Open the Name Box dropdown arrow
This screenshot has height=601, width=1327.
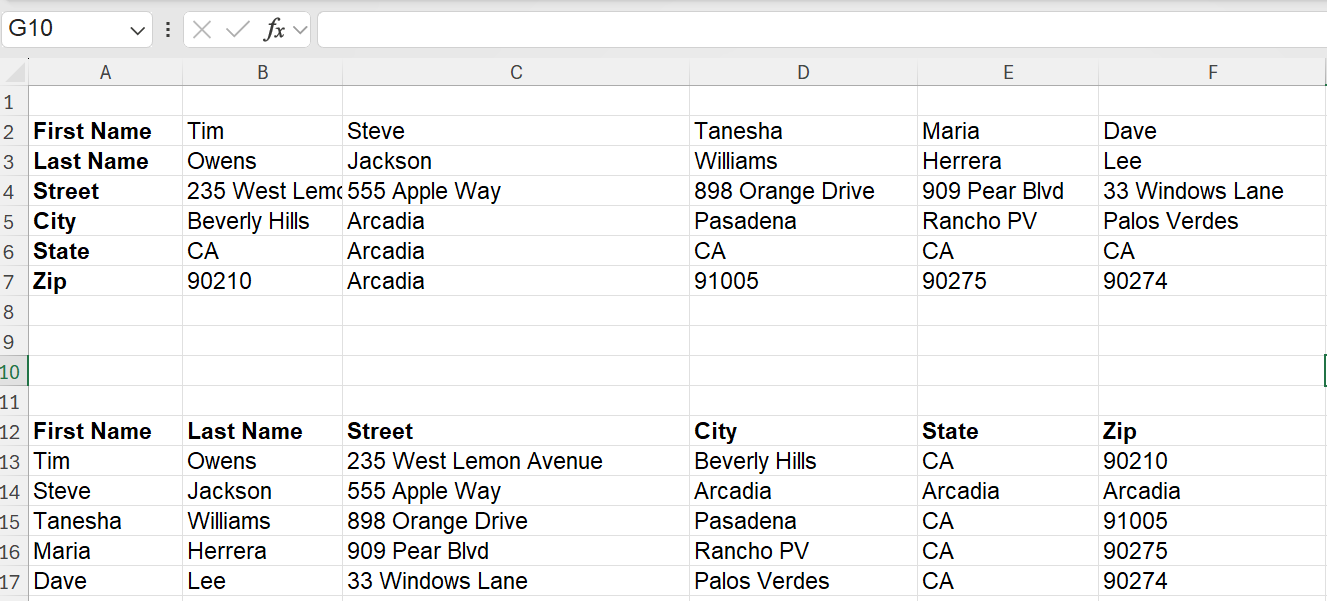(138, 31)
